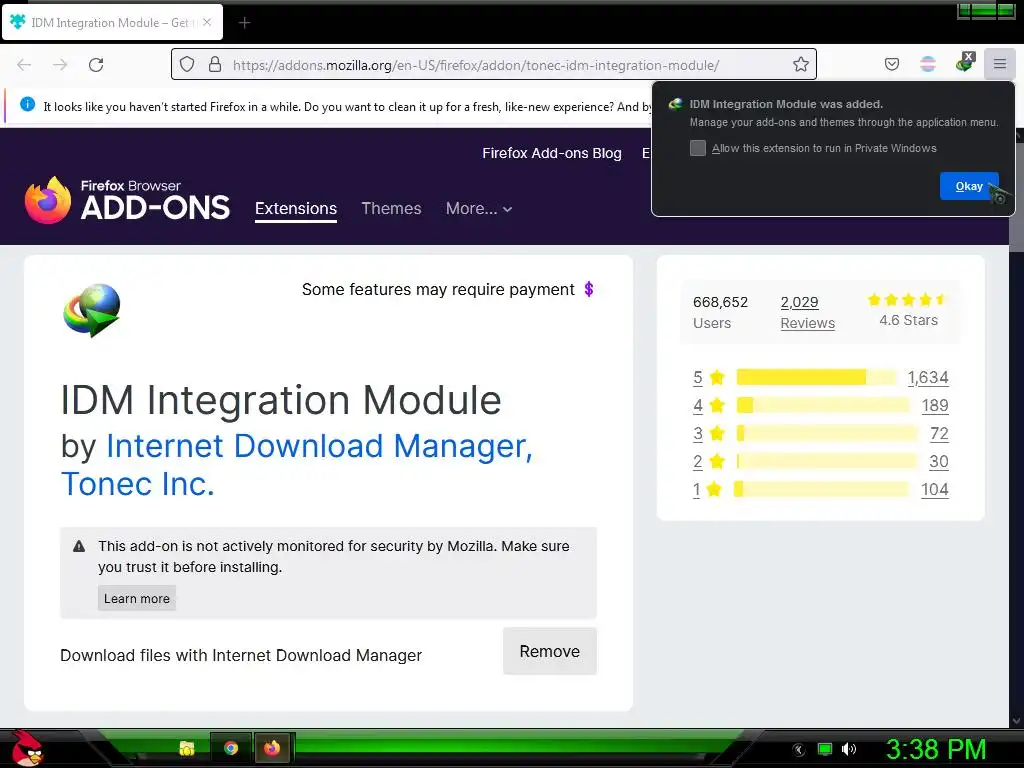
Task: Click the page vertical scrollbar
Action: click(1016, 428)
